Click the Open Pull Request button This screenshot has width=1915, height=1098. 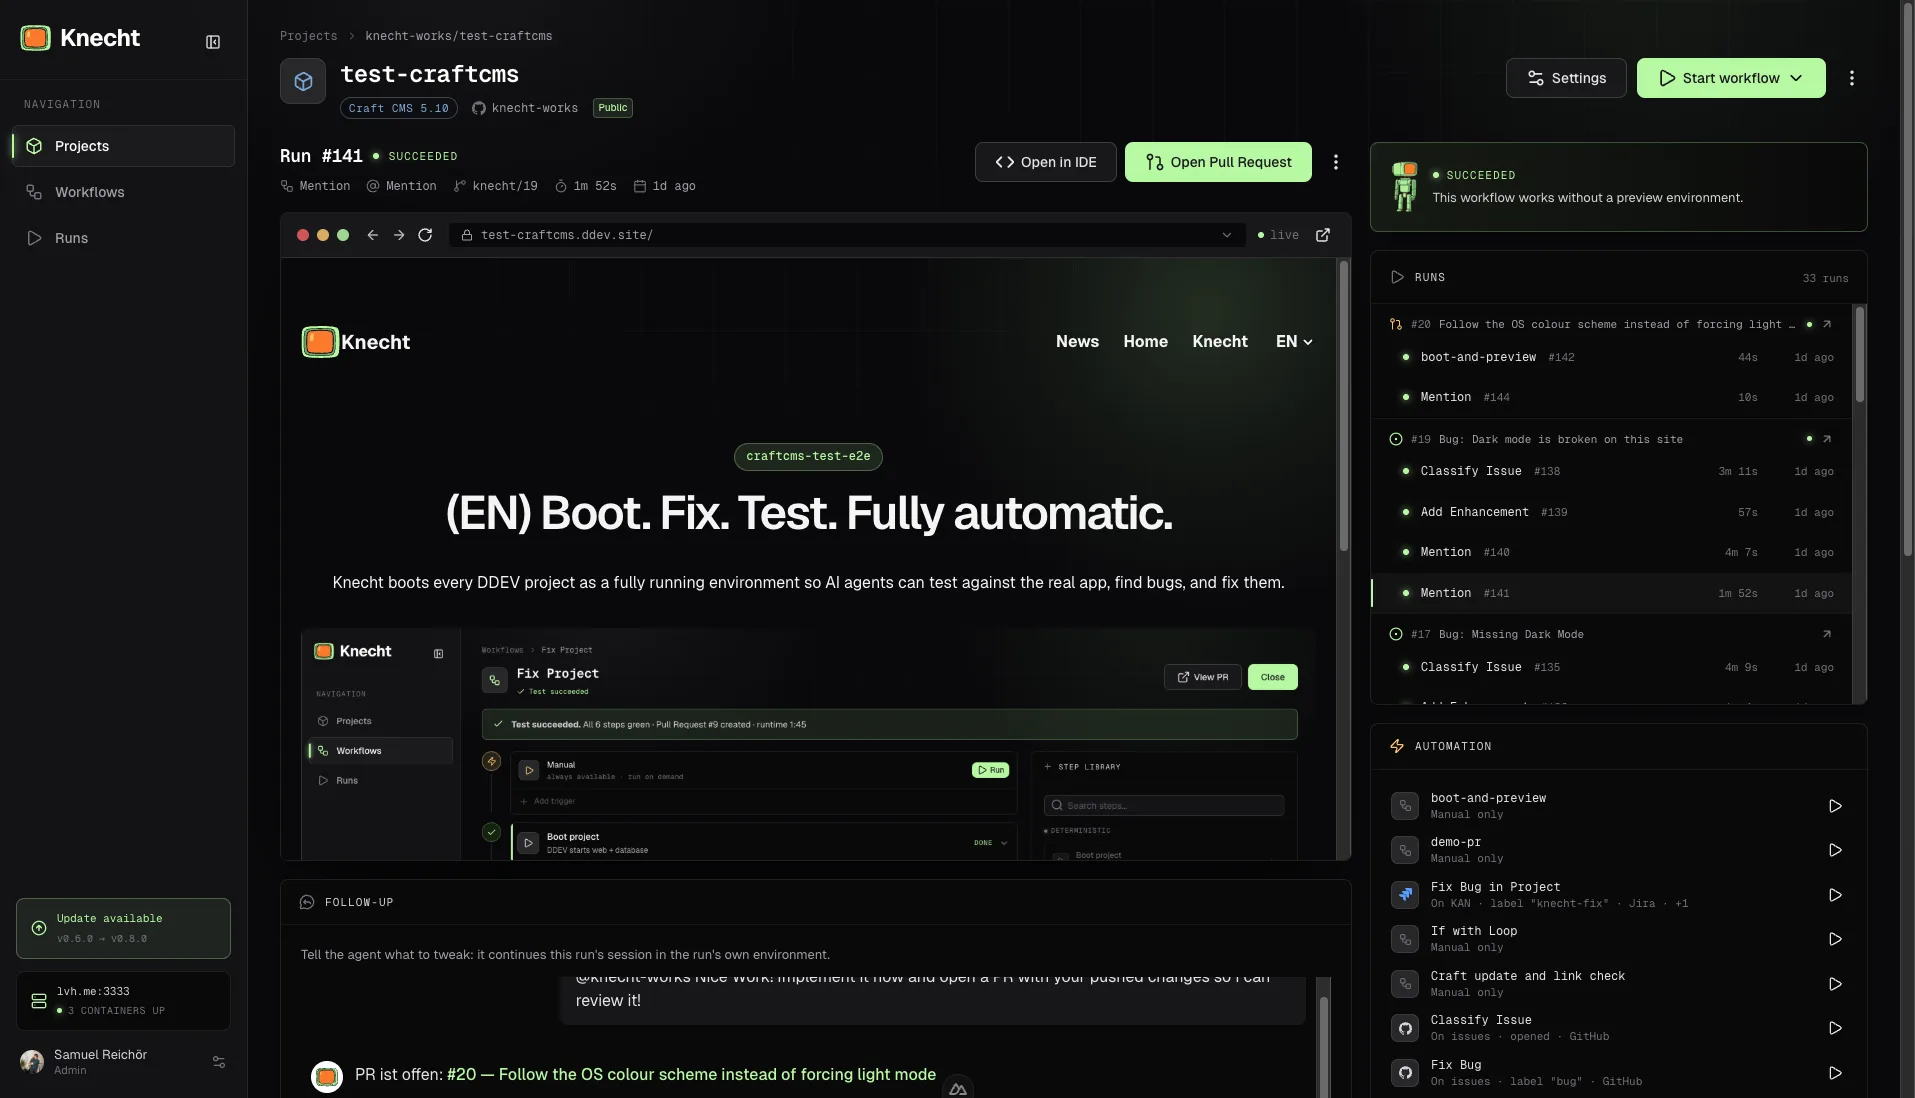(1218, 162)
